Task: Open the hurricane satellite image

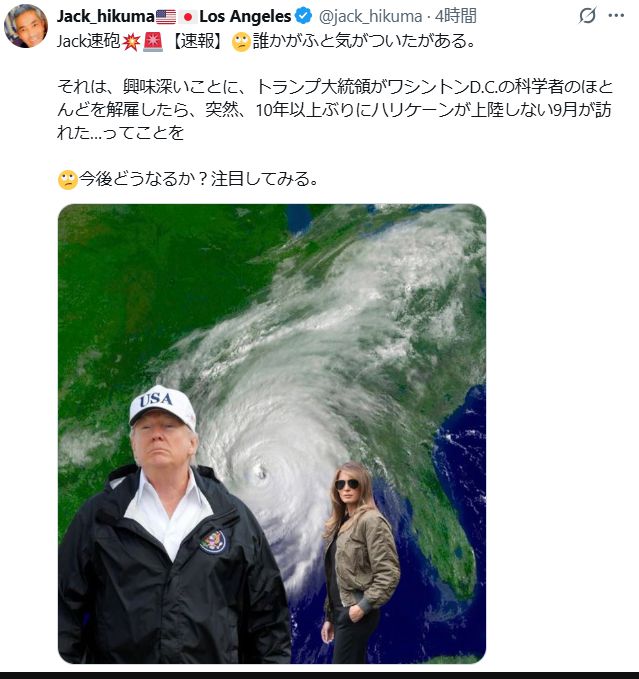Action: 272,433
